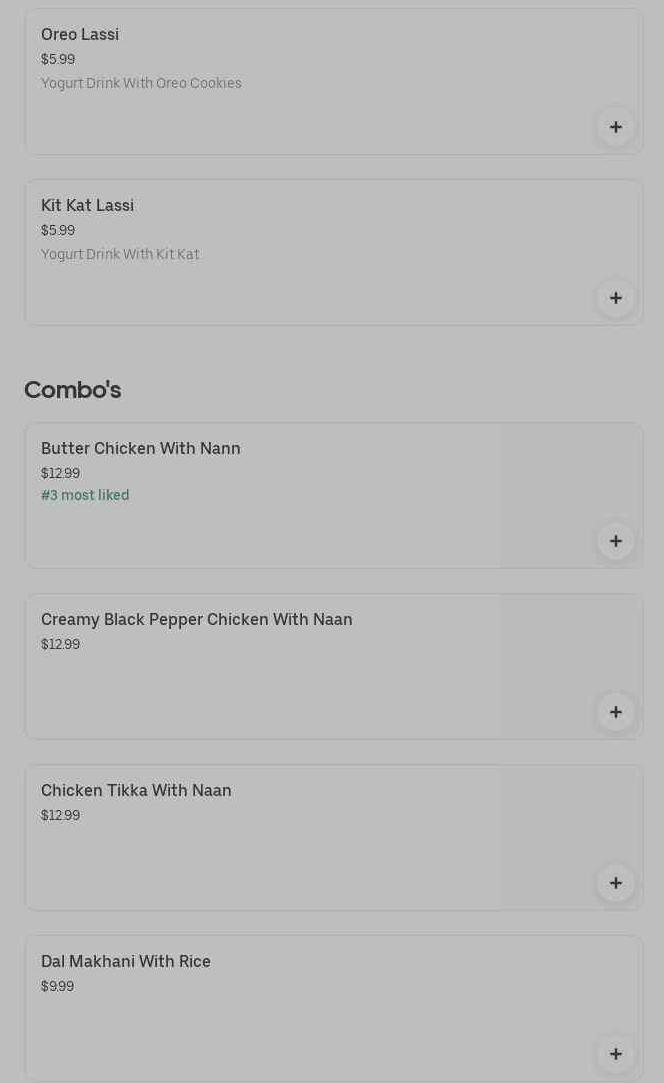664x1083 pixels.
Task: Open the Kit Kat Lassi item title
Action: (x=87, y=206)
